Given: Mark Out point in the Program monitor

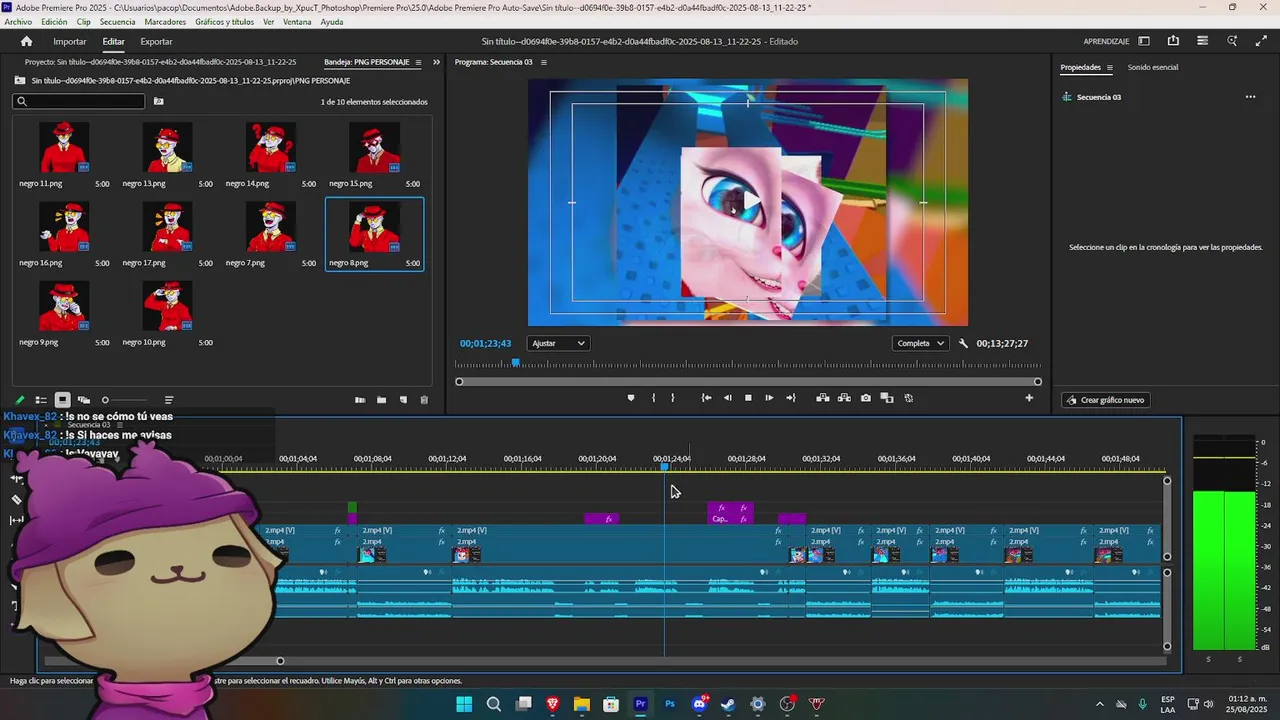Looking at the screenshot, I should click(672, 398).
